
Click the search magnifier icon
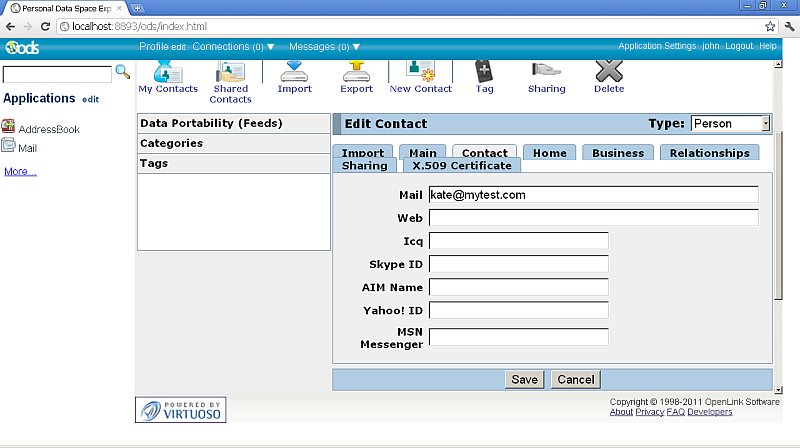tap(123, 72)
